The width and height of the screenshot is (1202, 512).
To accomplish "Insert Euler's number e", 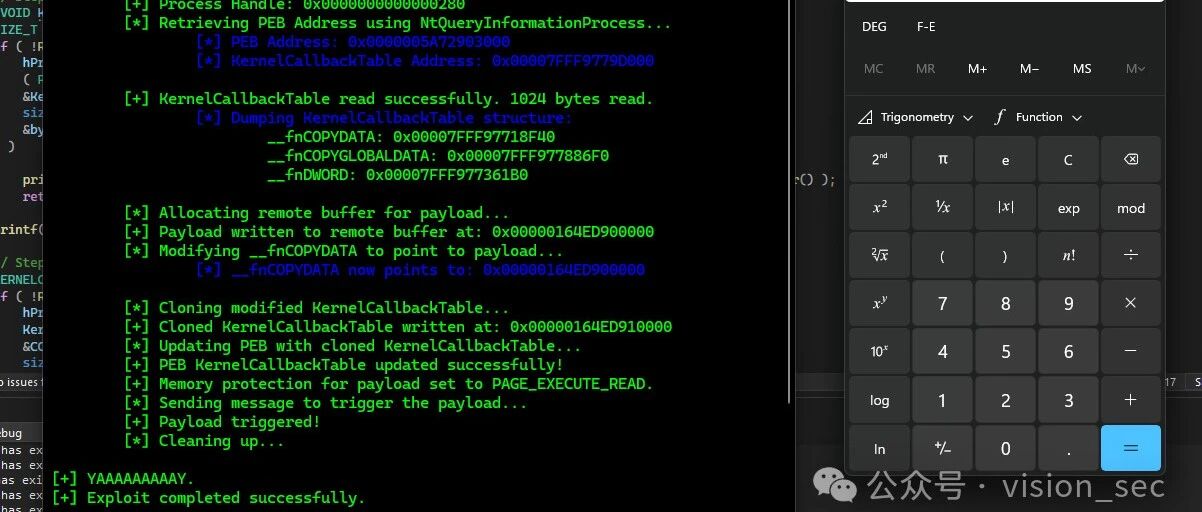I will pyautogui.click(x=1005, y=160).
